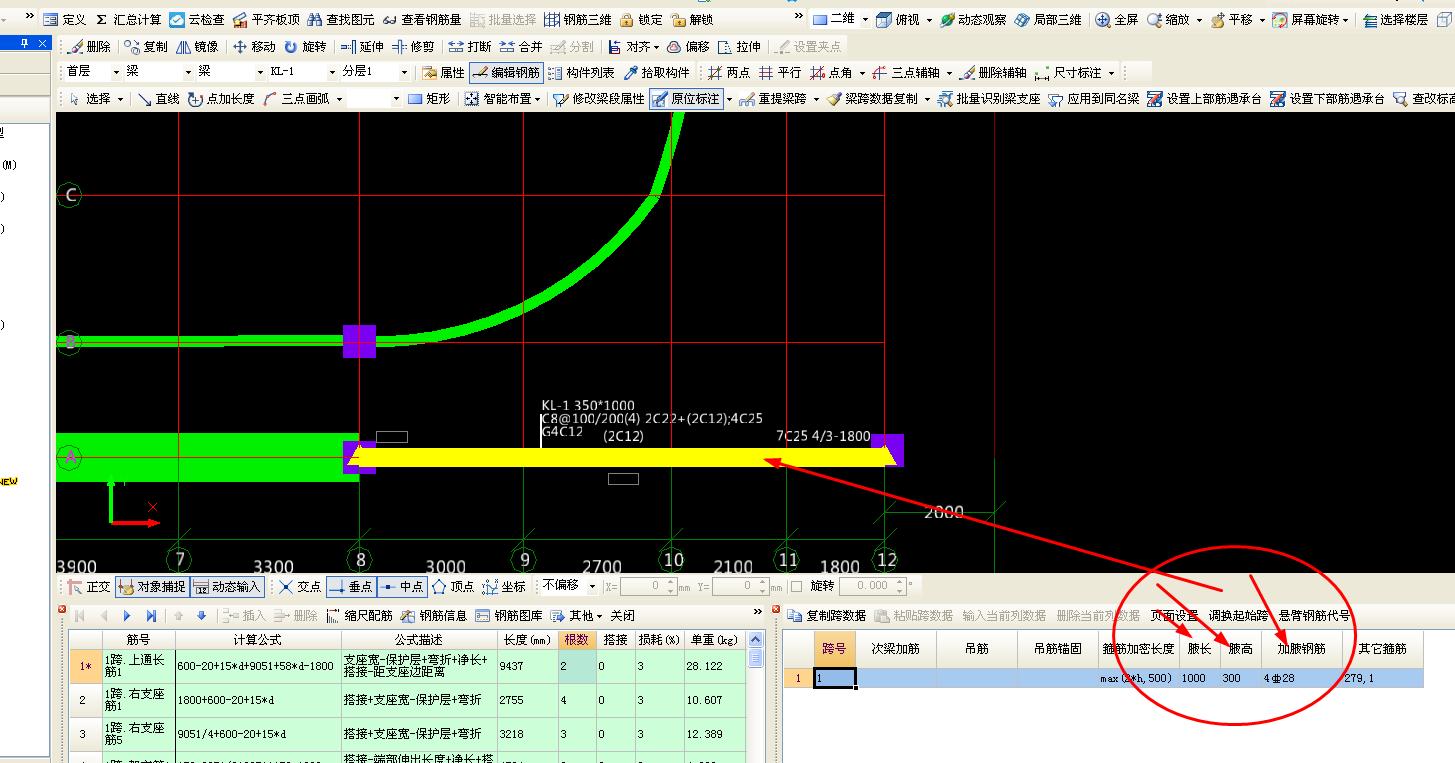The height and width of the screenshot is (763, 1455).
Task: Click the 腋长 column header
Action: tap(1198, 649)
